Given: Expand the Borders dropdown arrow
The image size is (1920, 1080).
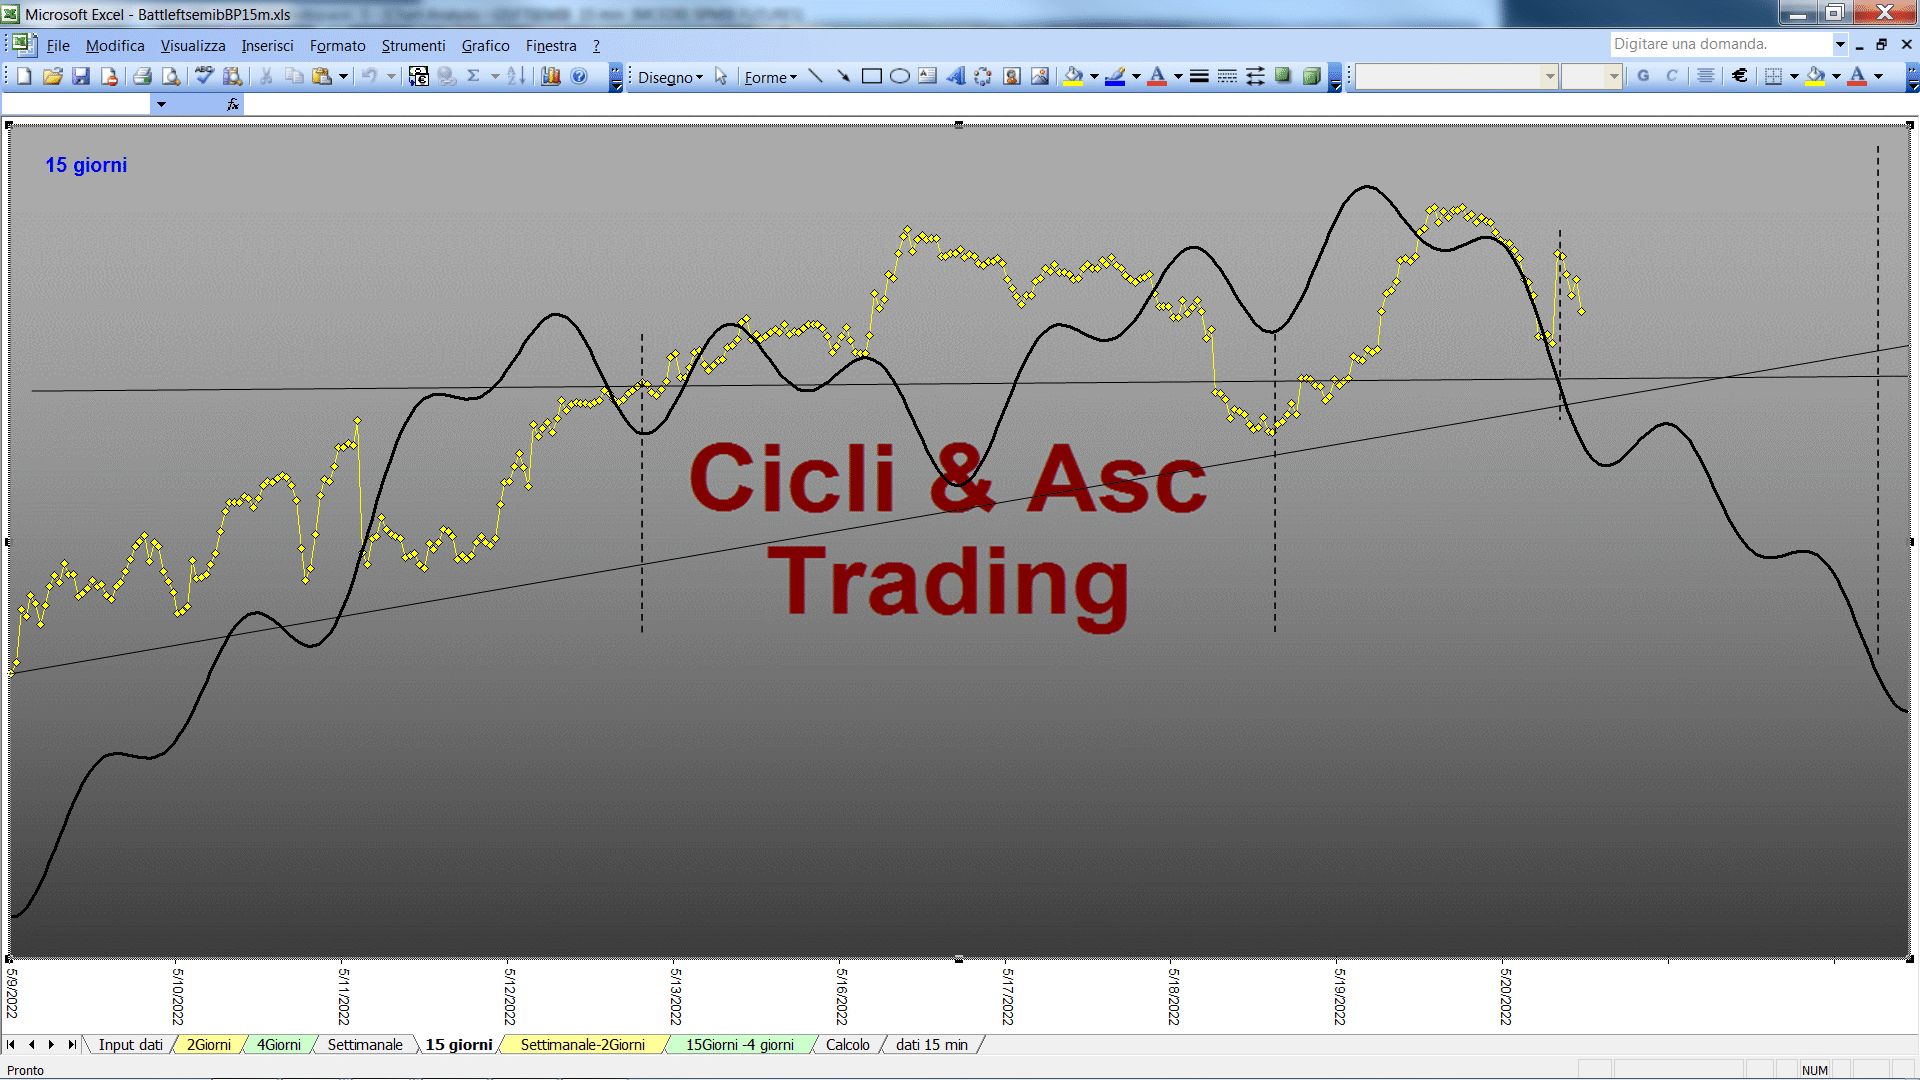Looking at the screenshot, I should tap(1794, 76).
